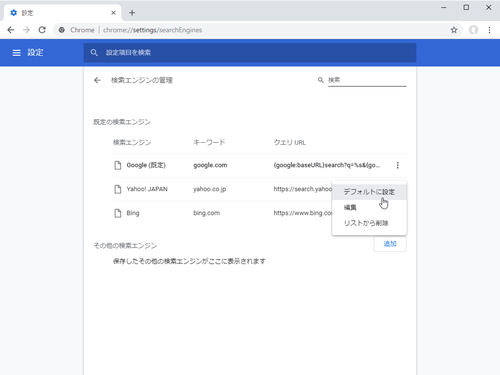The image size is (500, 375).
Task: Click the magnifier icon in the settings search bar
Action: pyautogui.click(x=94, y=53)
